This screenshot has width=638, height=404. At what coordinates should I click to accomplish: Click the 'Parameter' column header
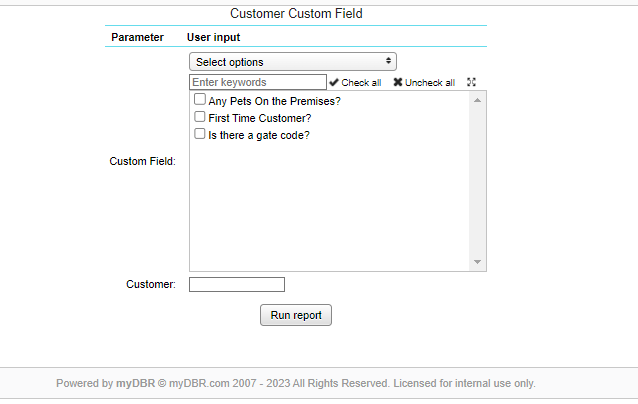[x=138, y=37]
